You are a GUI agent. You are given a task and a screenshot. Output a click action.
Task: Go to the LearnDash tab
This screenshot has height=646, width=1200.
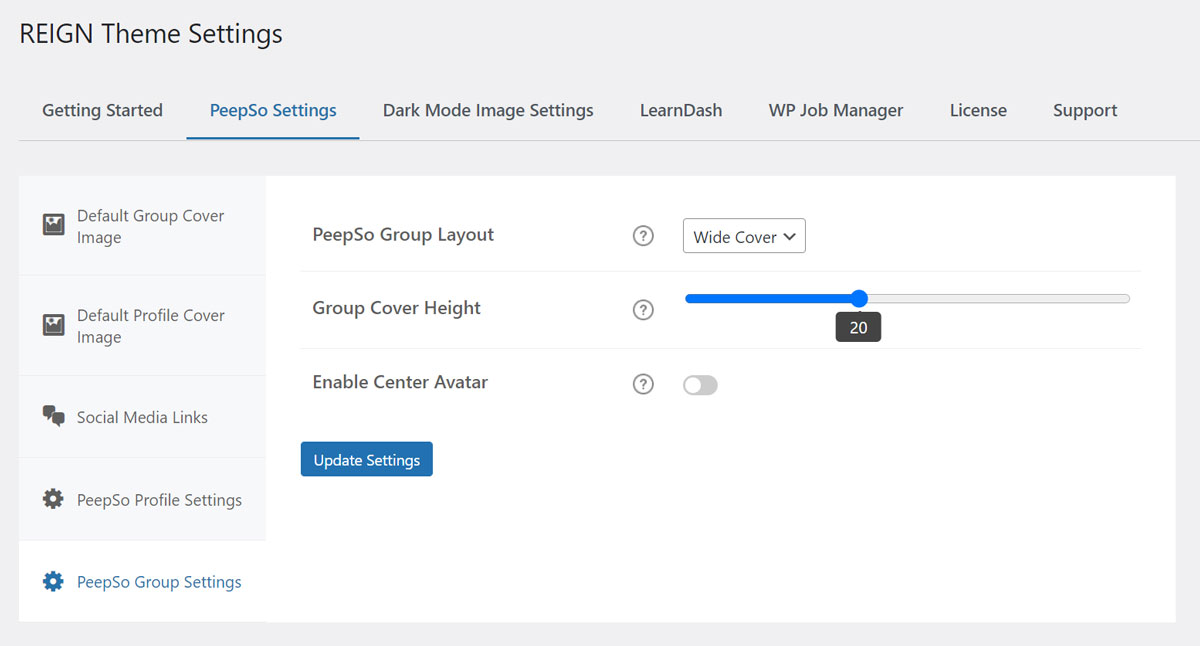(x=681, y=111)
